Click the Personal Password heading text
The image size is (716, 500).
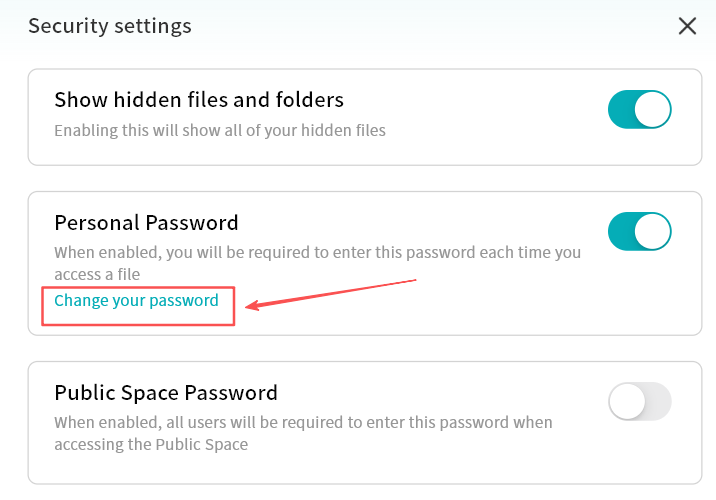pos(146,222)
